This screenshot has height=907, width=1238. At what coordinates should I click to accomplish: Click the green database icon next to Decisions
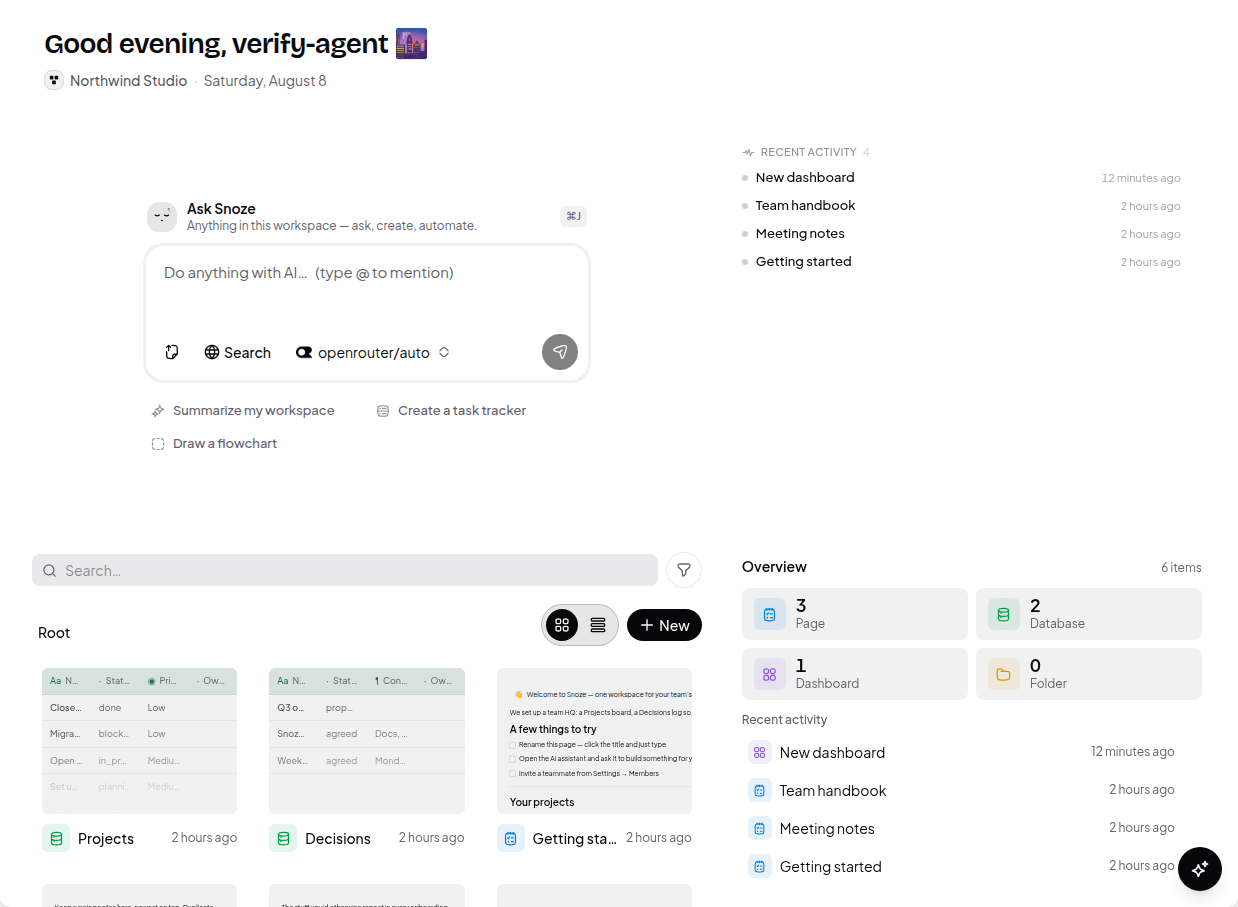[283, 838]
